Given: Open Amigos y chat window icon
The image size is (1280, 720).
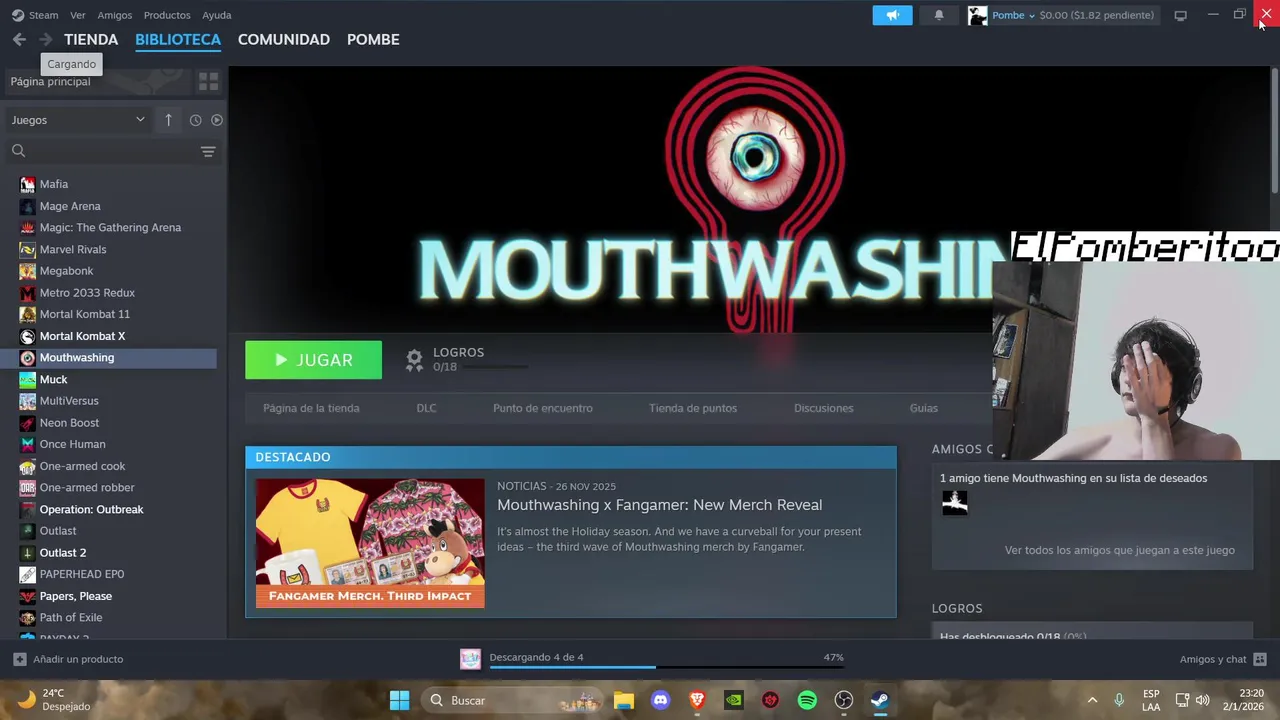Looking at the screenshot, I should click(x=1260, y=659).
